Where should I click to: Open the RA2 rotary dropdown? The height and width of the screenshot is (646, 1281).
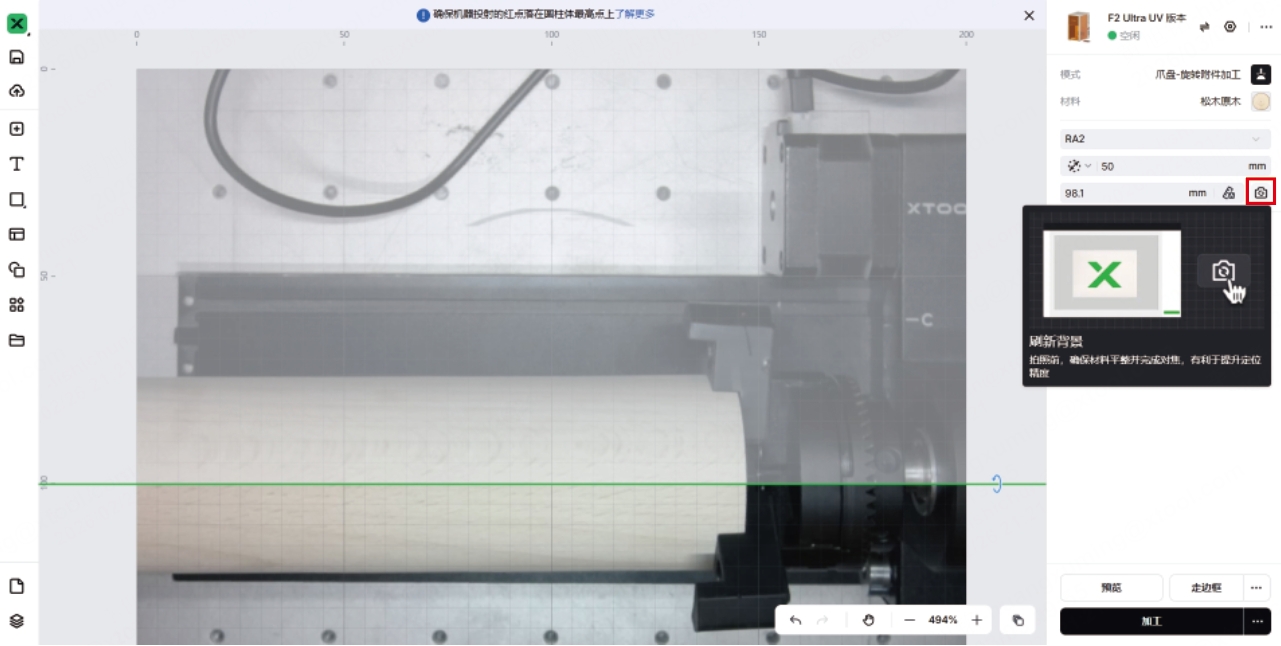click(x=1165, y=139)
